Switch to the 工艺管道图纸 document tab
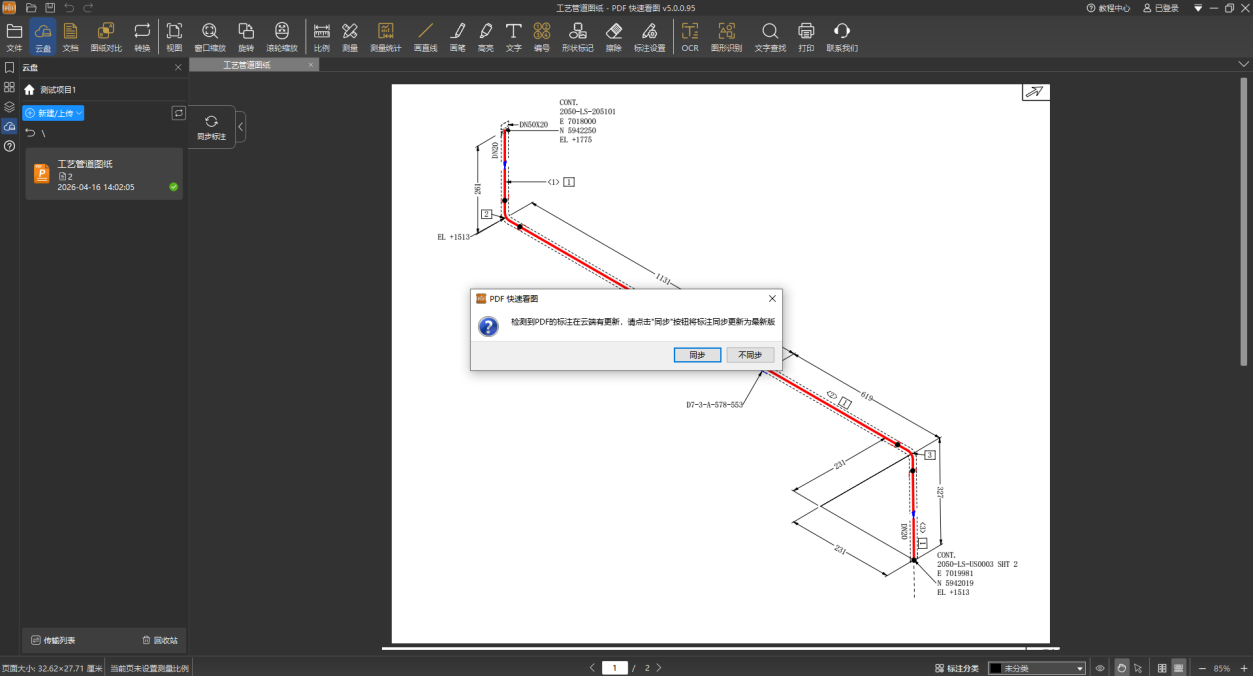 (246, 65)
